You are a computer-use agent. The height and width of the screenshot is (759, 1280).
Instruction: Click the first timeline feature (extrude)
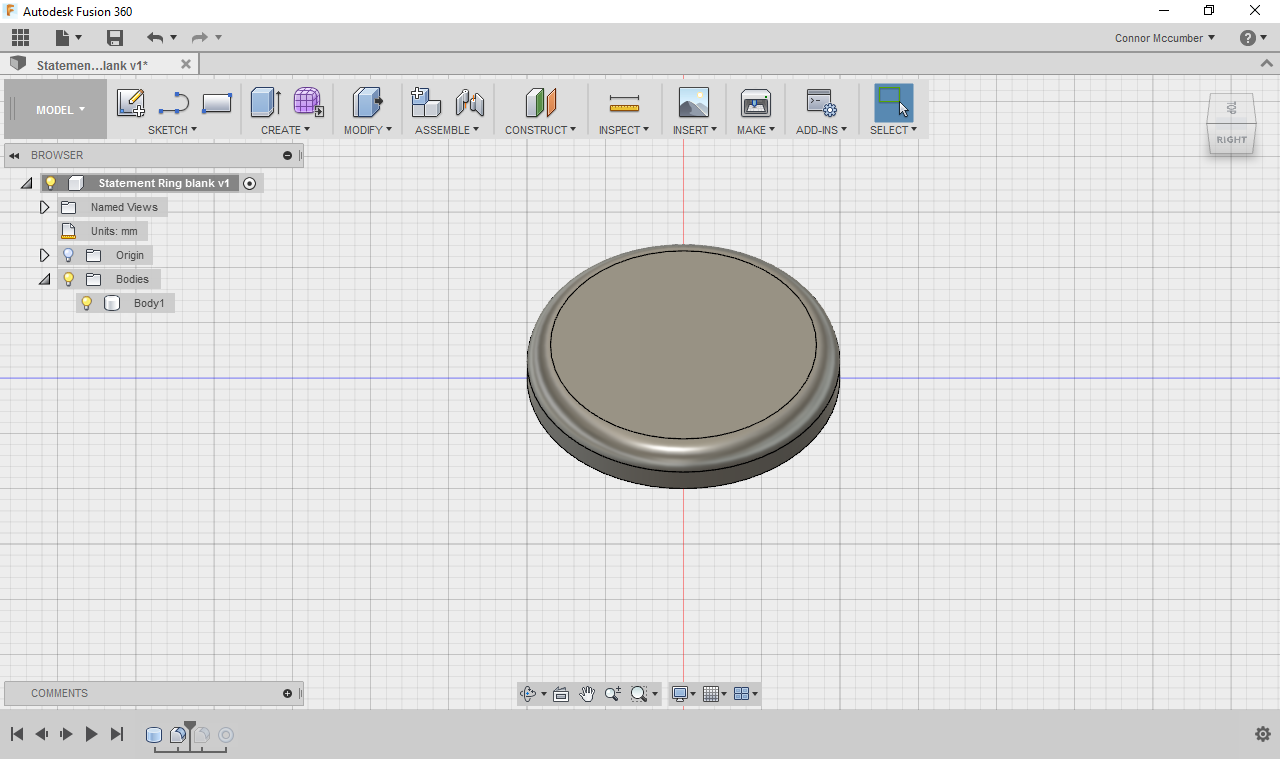[154, 735]
